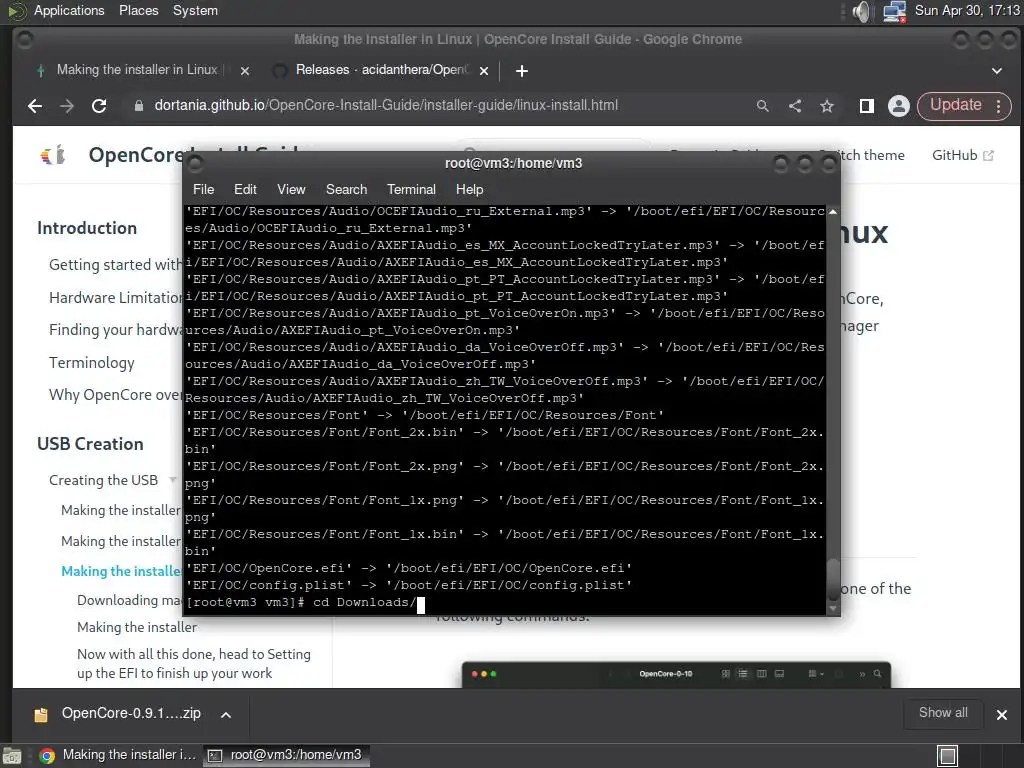Open the Terminal menu in the terminal window
The width and height of the screenshot is (1024, 768).
411,189
